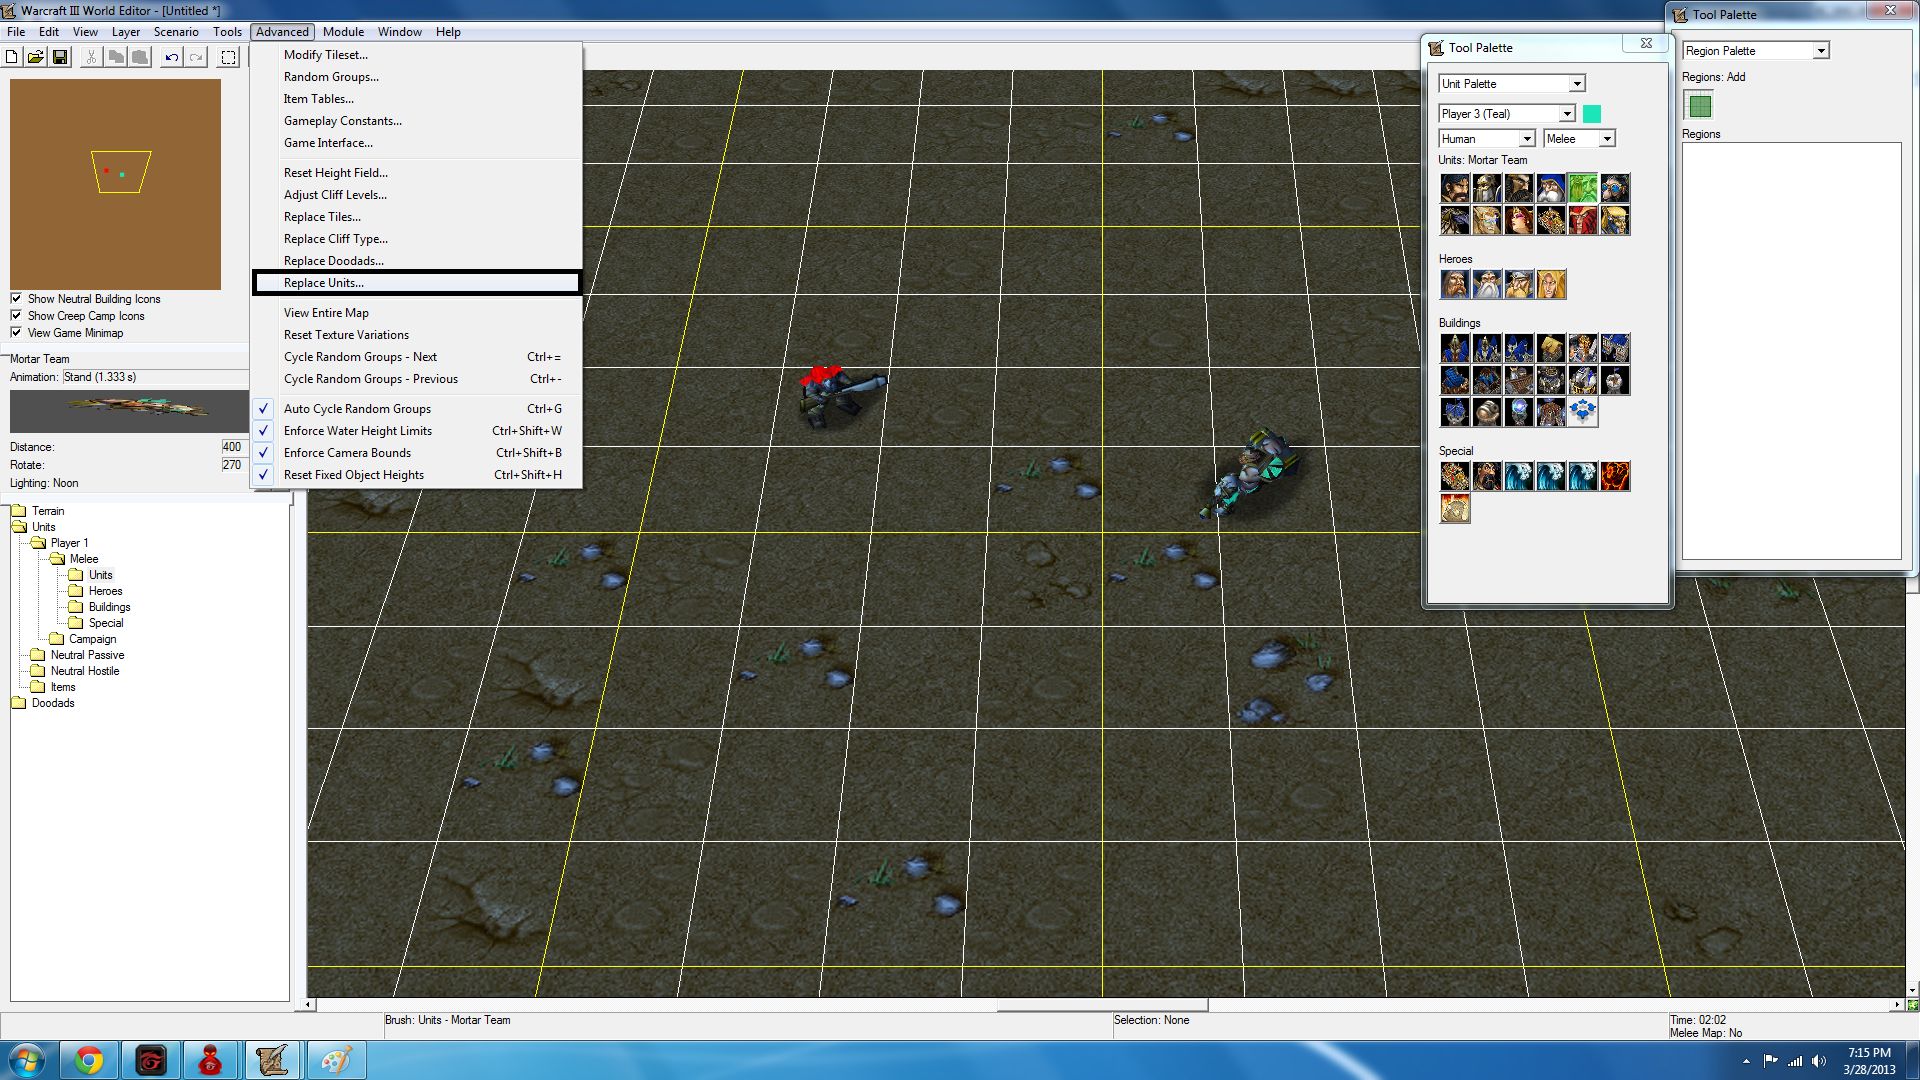The width and height of the screenshot is (1920, 1080).
Task: Expand the Doodads tree folder
Action: [43, 703]
